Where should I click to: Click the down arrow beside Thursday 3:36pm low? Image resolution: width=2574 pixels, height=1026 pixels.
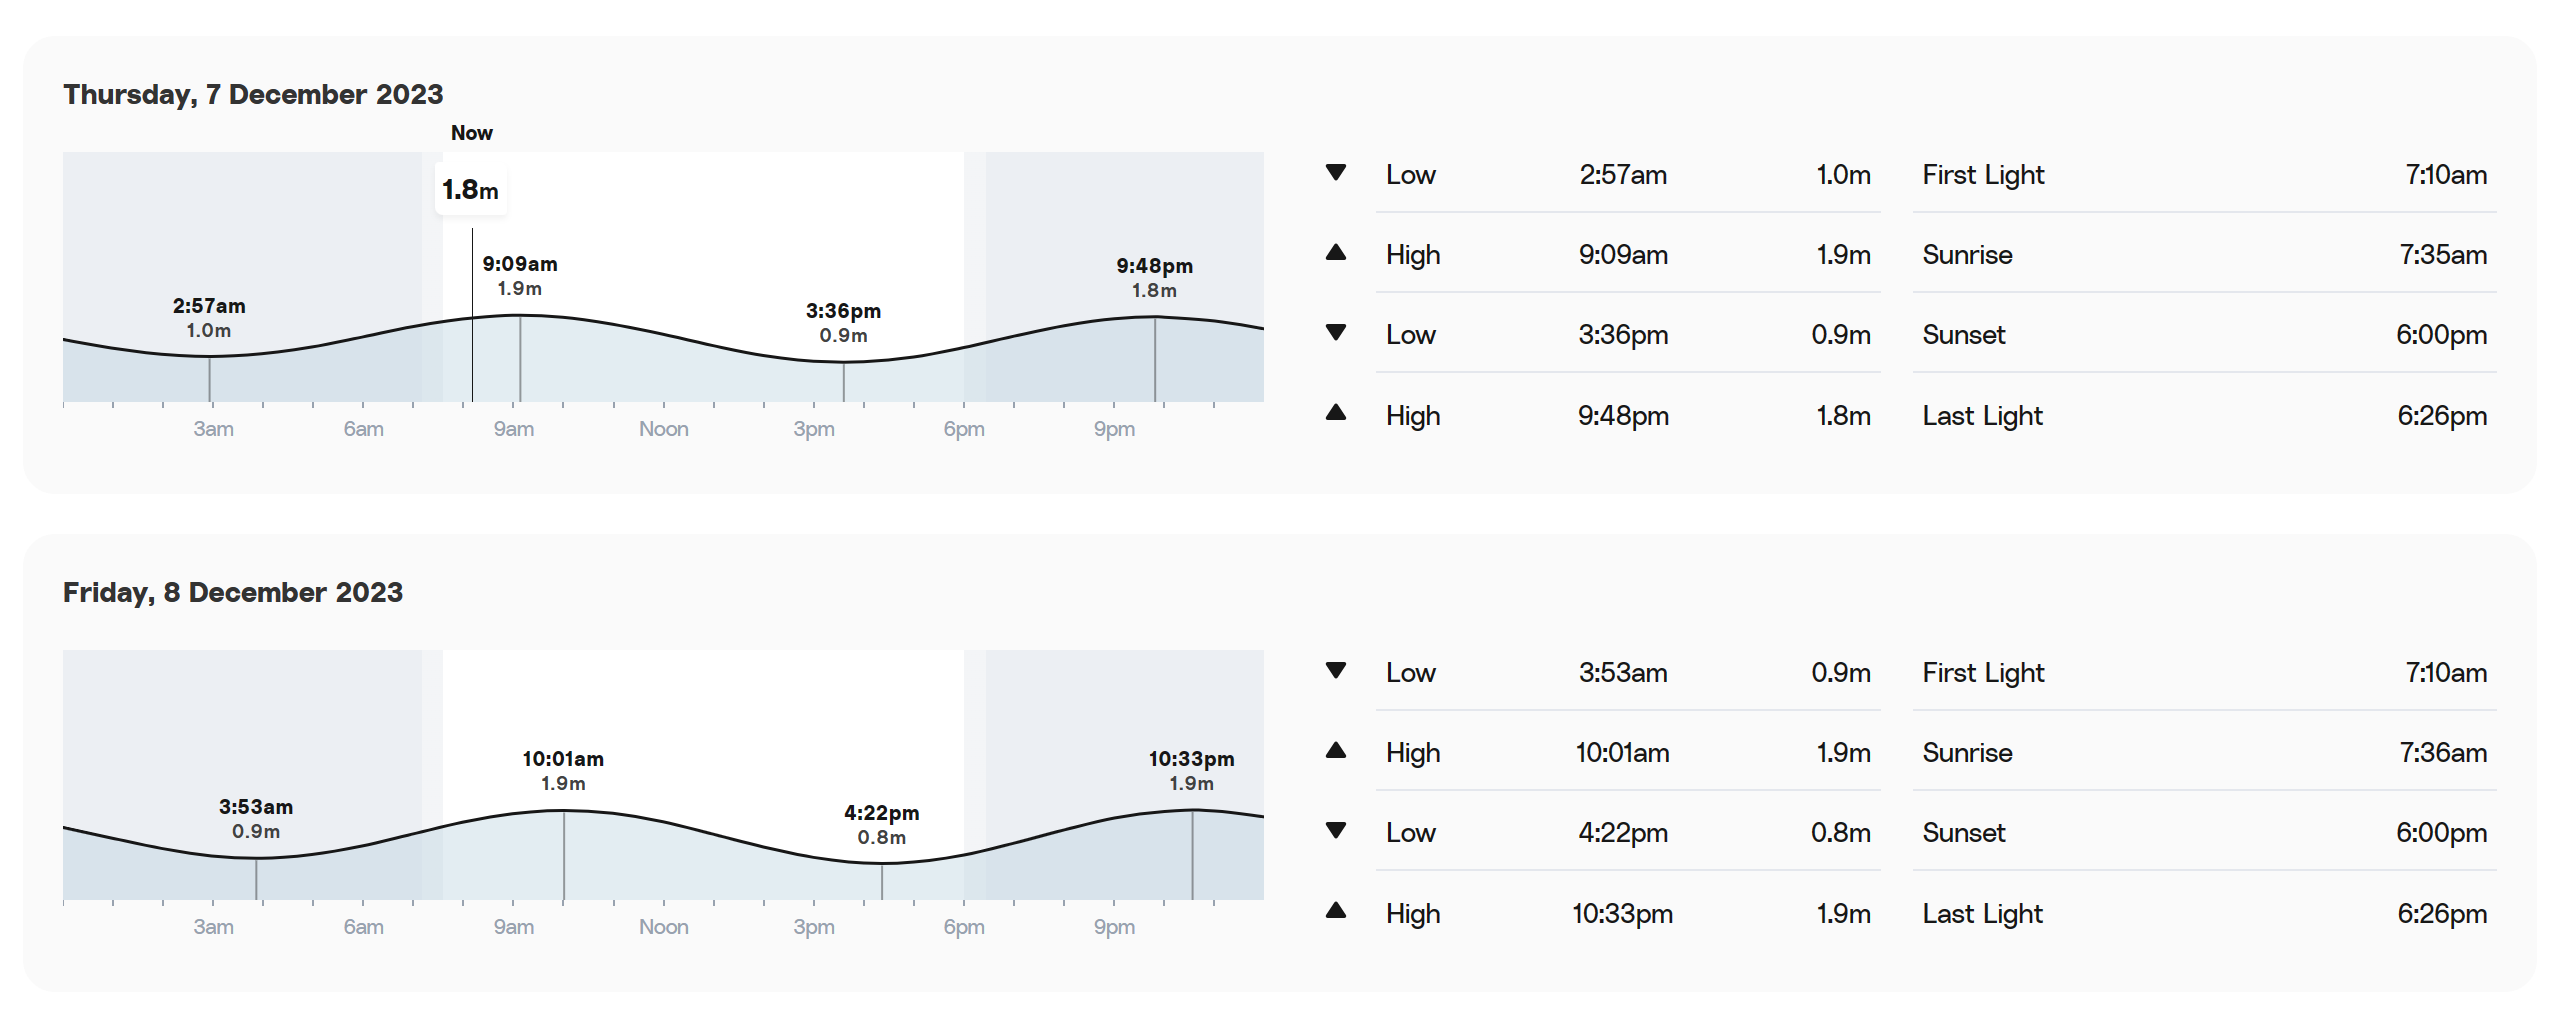coord(1335,333)
